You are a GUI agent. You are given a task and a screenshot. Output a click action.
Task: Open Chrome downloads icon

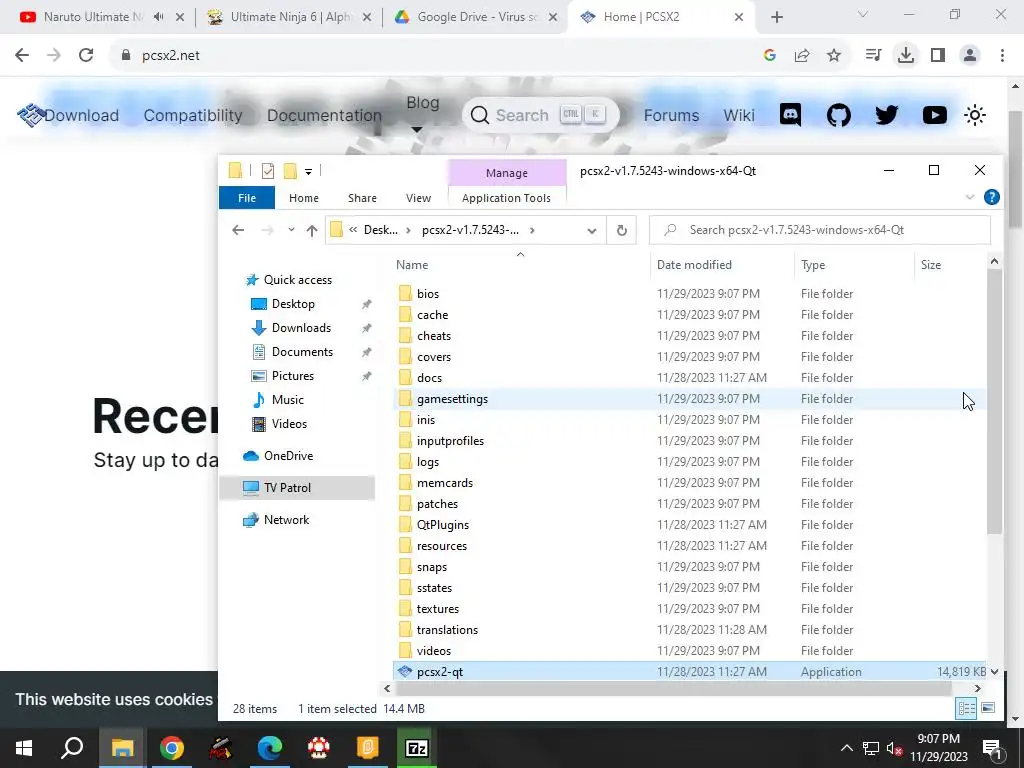pos(906,56)
